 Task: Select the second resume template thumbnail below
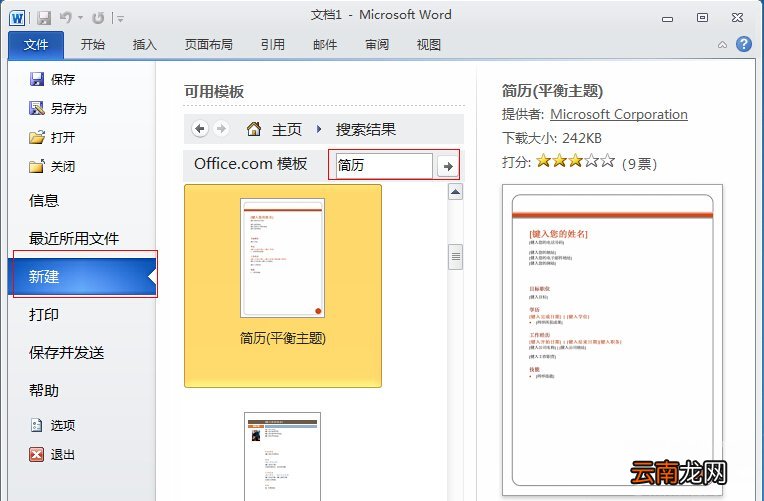(283, 456)
